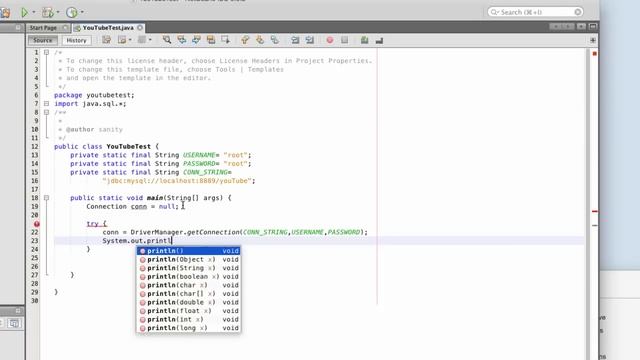Toggle Highlight Search icon
Screen dimensions: 640x360
coord(211,40)
